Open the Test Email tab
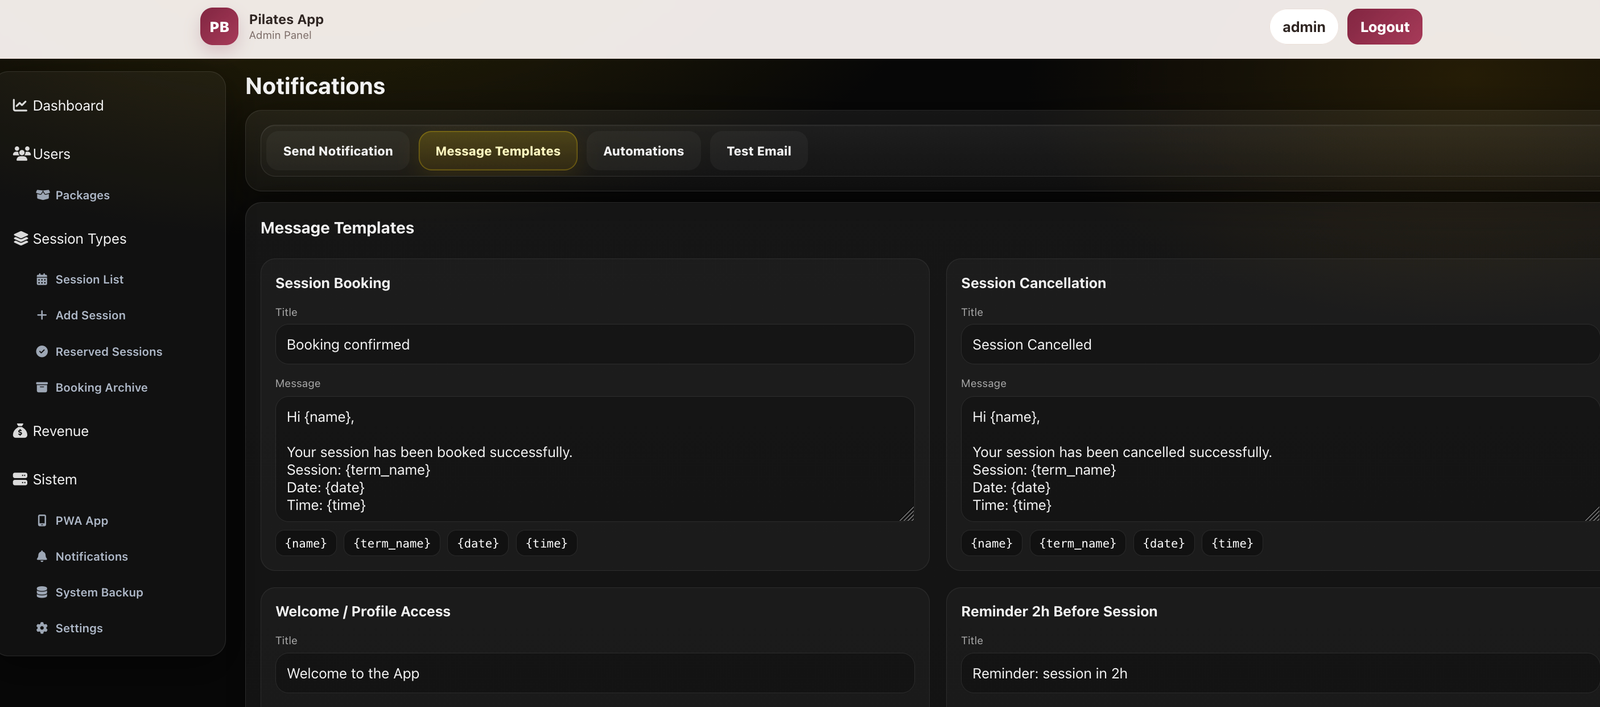 (759, 151)
